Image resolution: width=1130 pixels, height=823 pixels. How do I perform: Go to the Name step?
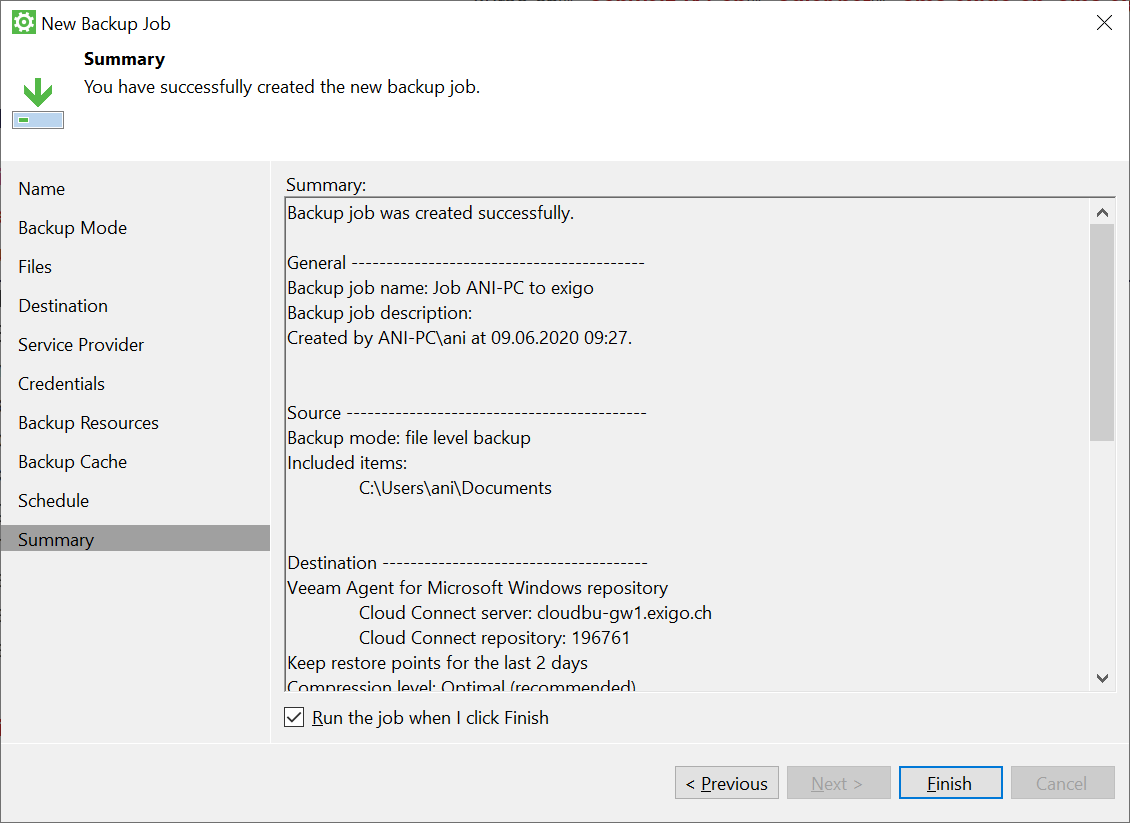tap(42, 189)
